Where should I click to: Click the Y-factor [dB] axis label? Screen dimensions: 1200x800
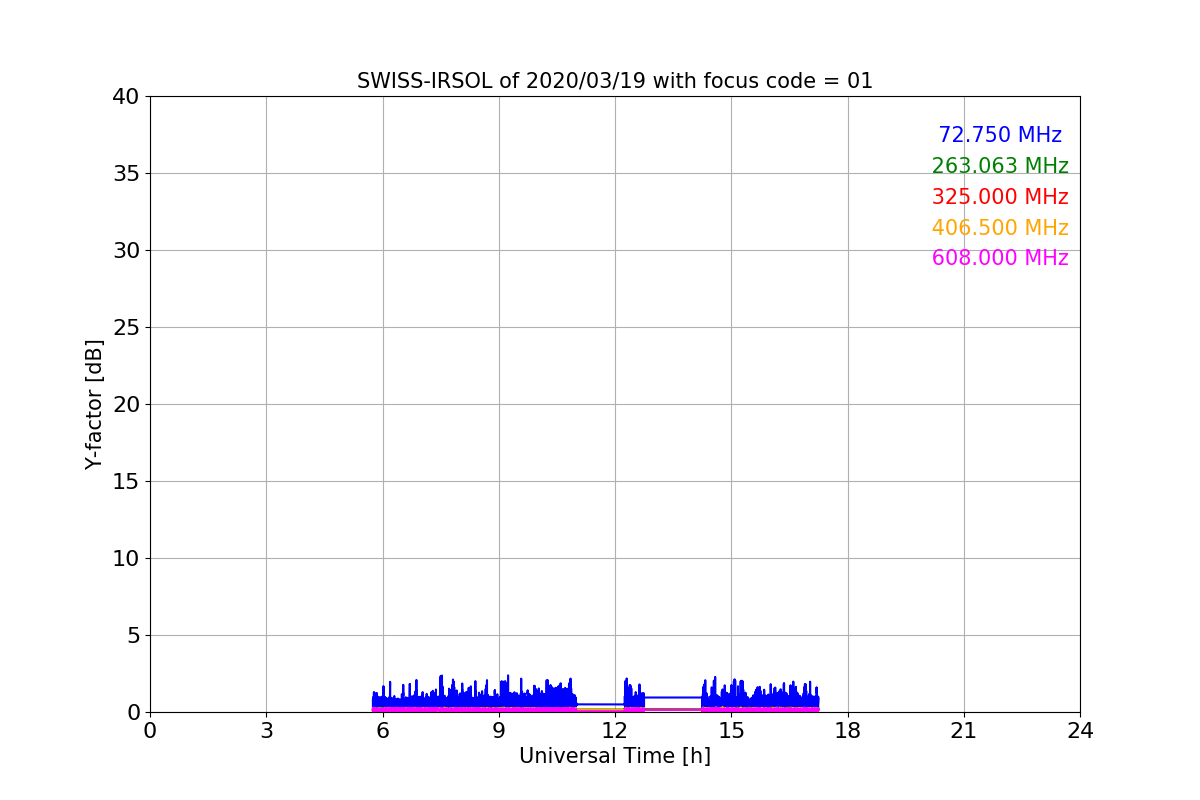pyautogui.click(x=94, y=404)
